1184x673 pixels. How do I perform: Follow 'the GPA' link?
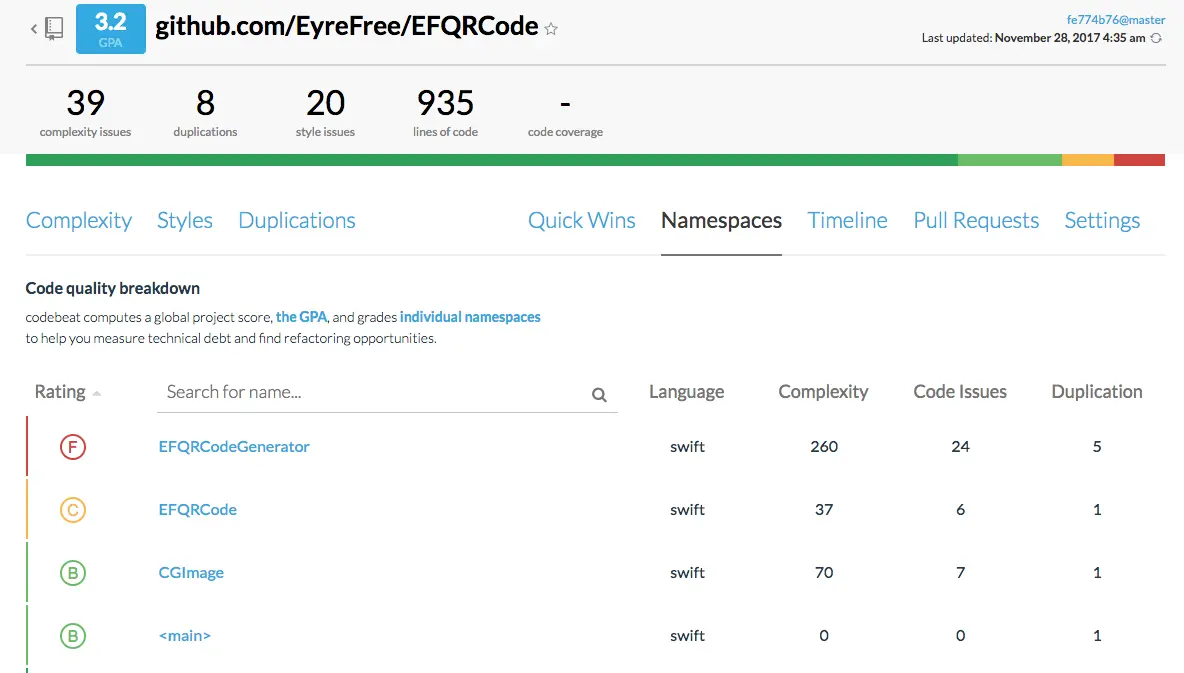point(301,317)
